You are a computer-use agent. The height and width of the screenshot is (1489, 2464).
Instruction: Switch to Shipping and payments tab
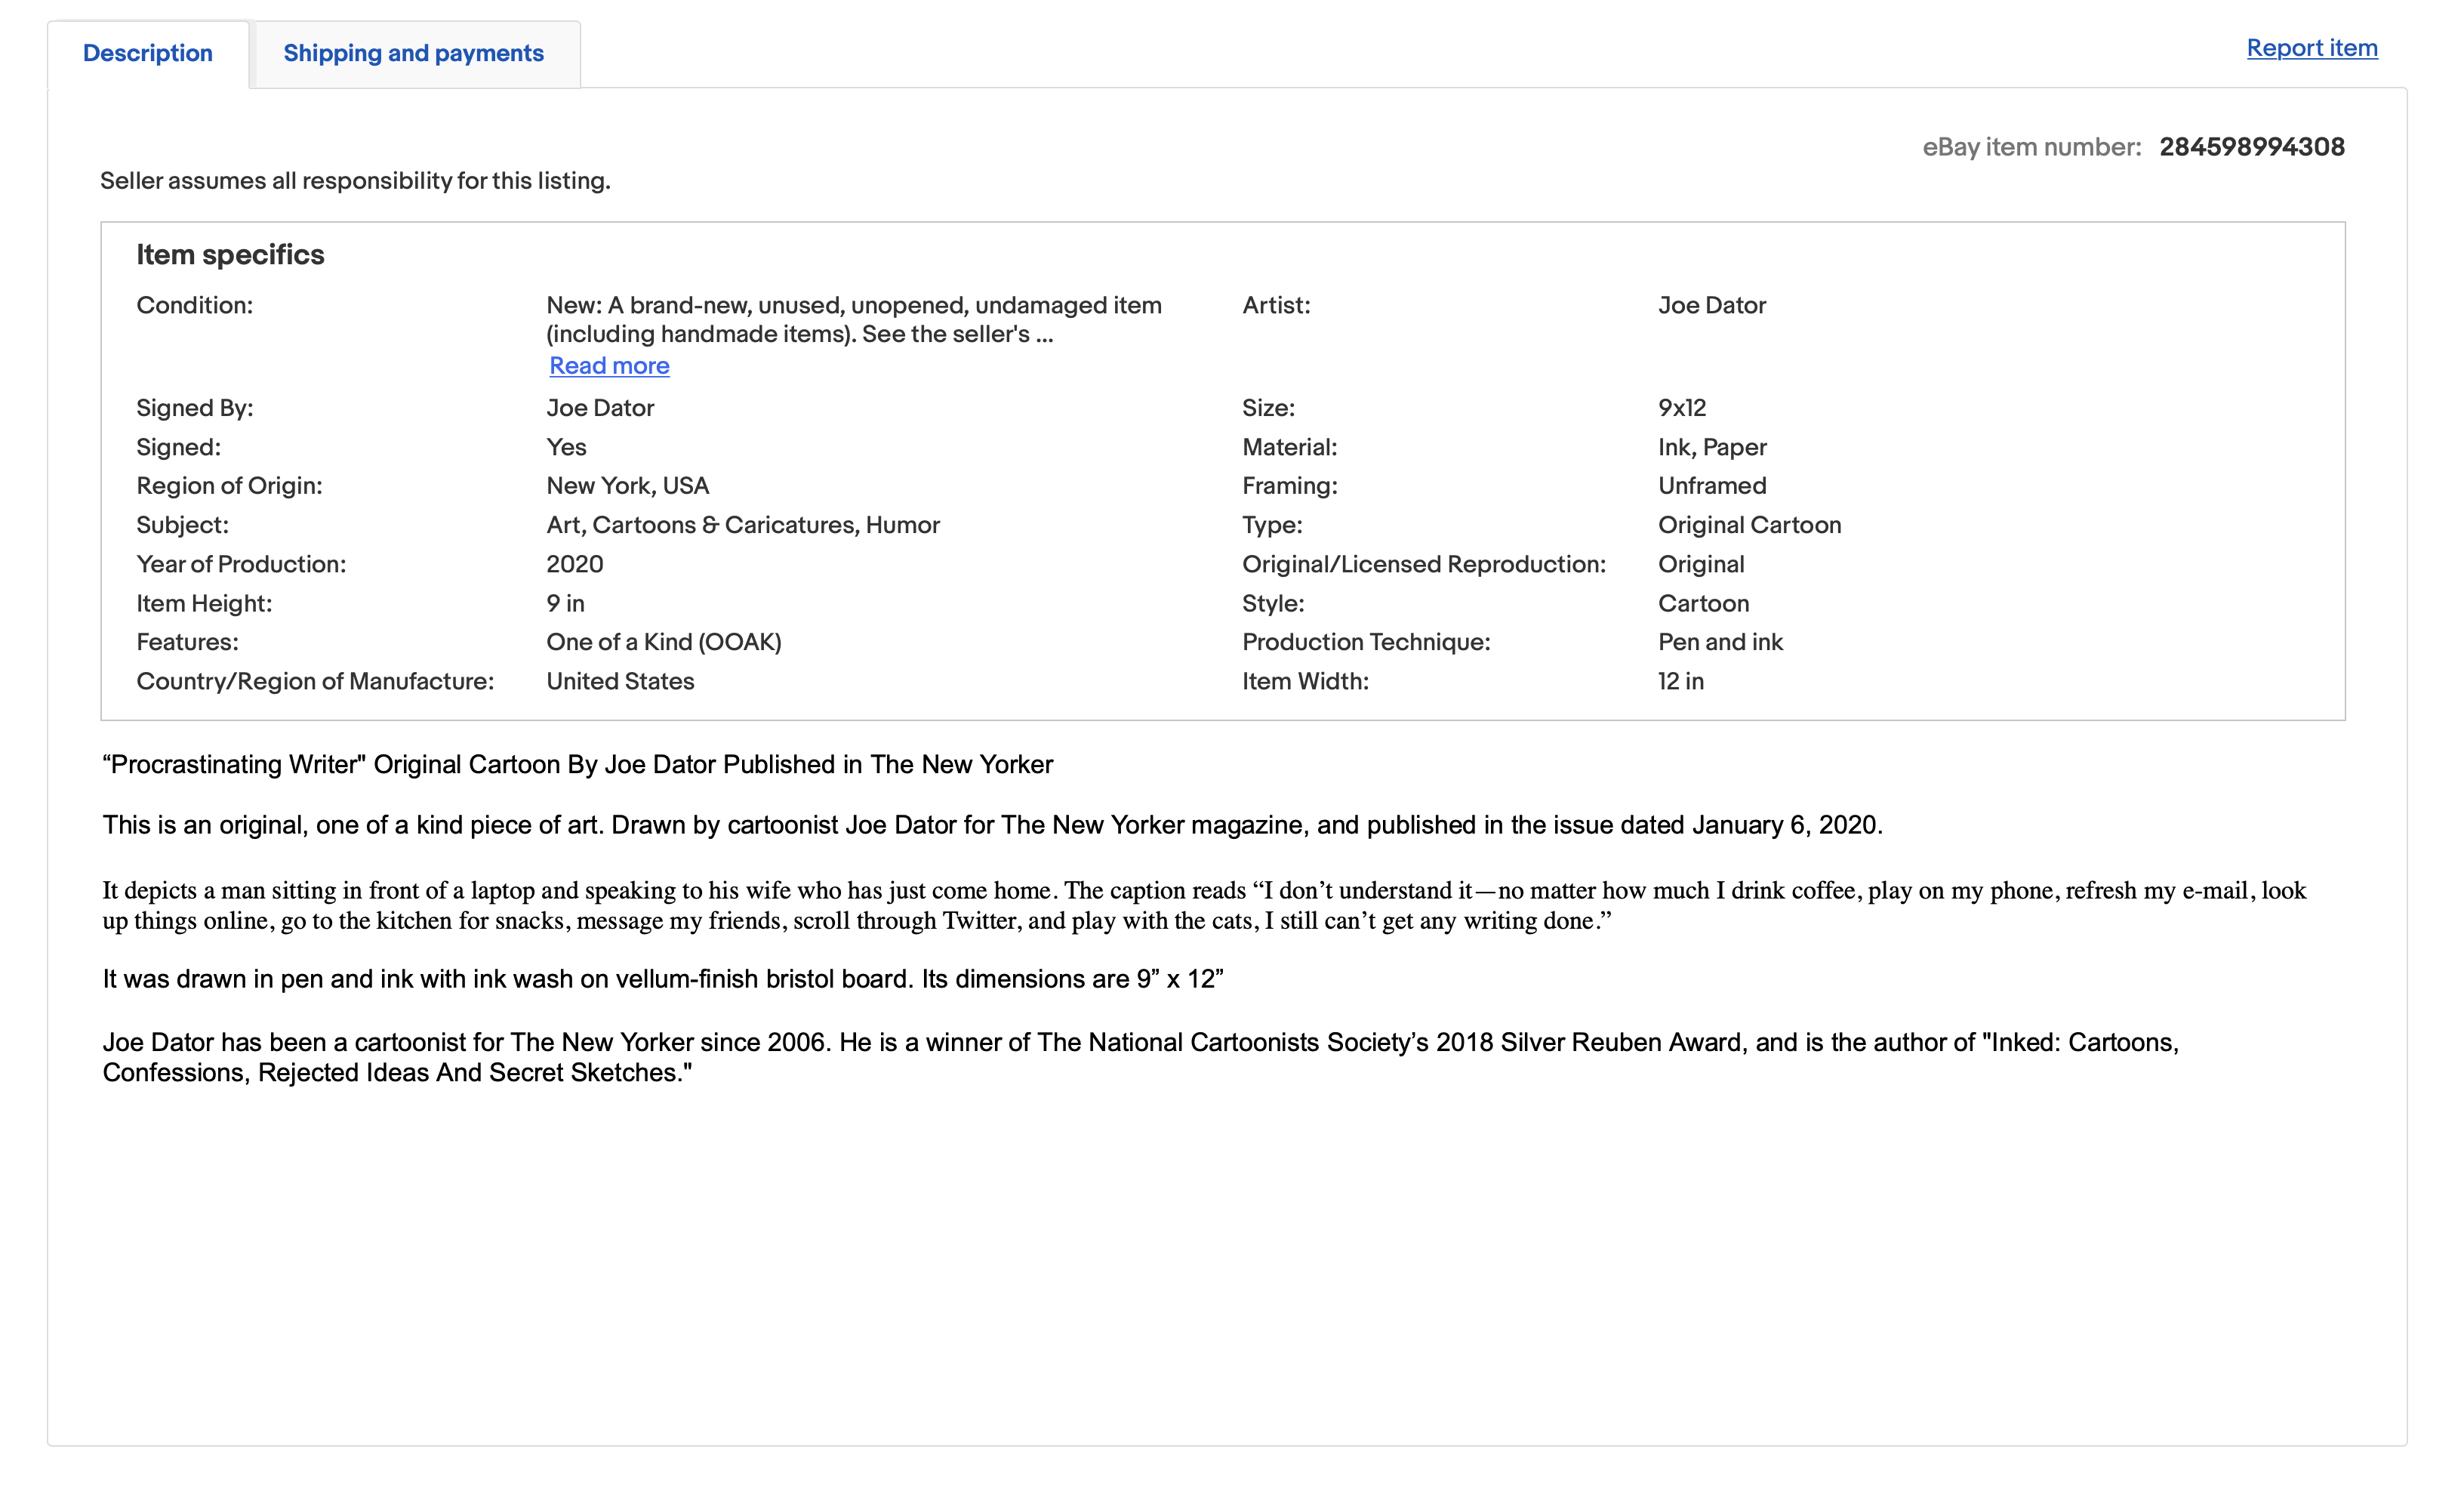[x=413, y=53]
